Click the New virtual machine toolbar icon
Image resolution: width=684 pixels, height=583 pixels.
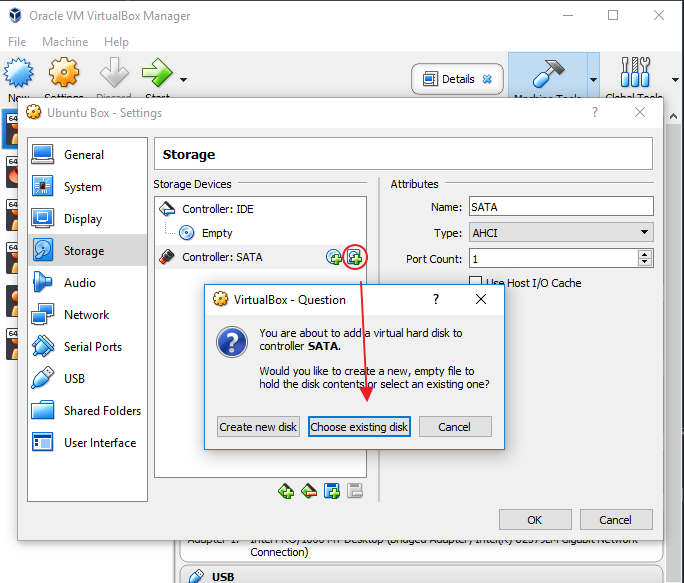(x=18, y=72)
